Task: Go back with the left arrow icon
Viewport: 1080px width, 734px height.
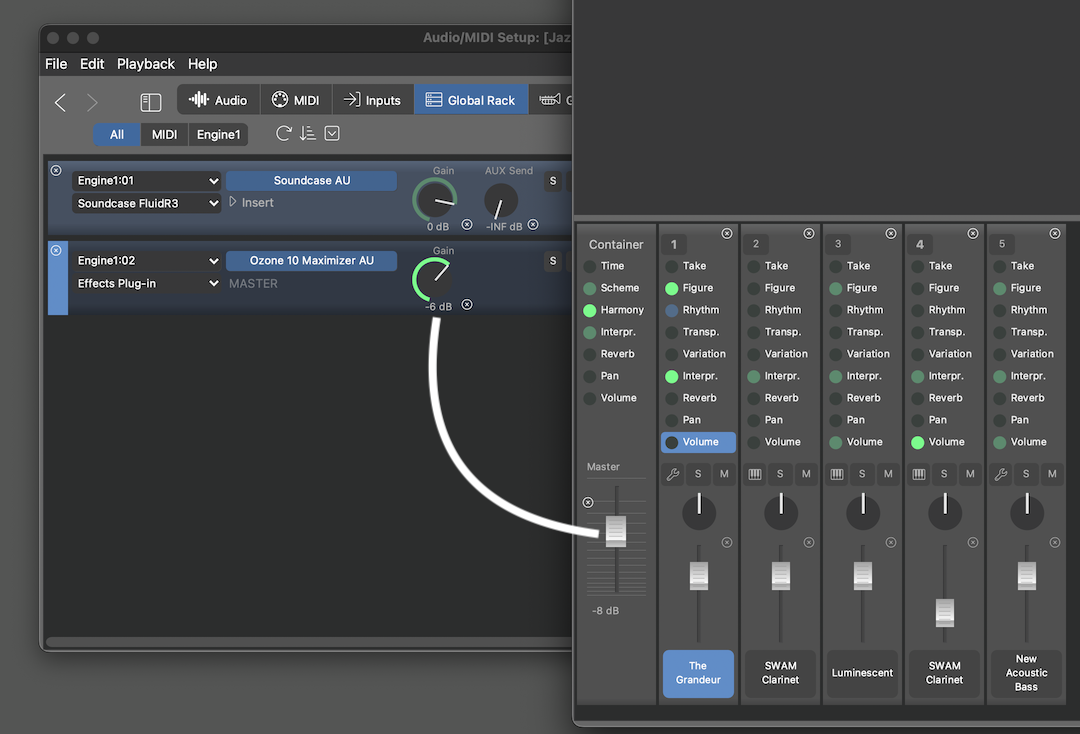Action: tap(61, 103)
